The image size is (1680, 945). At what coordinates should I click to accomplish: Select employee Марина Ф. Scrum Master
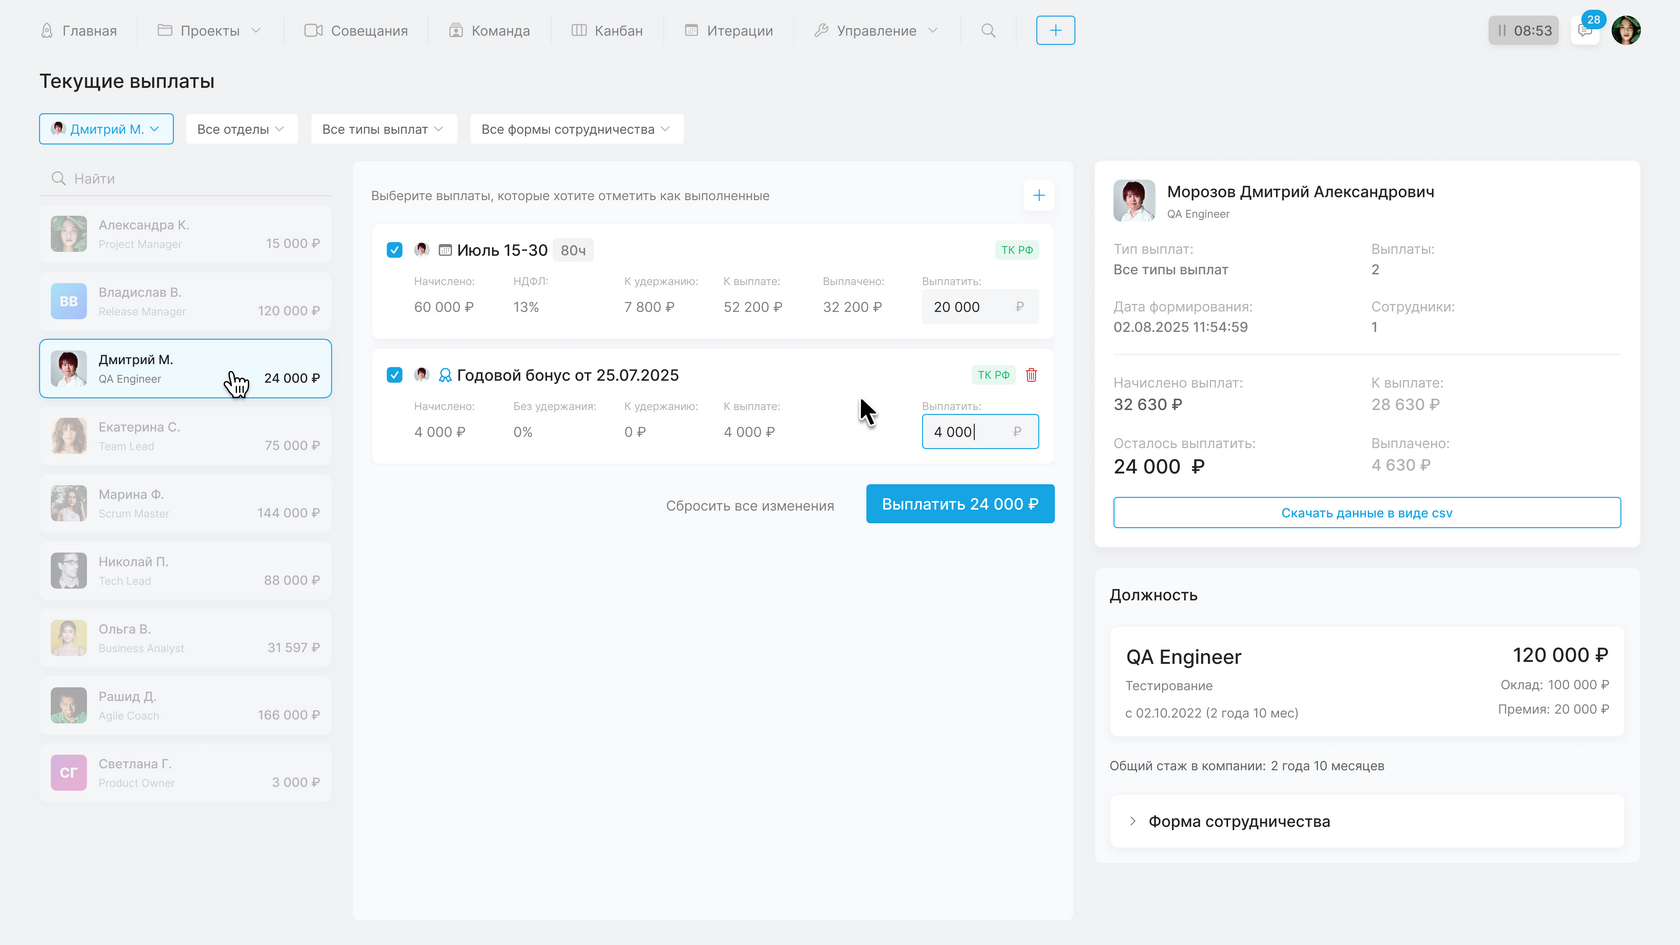pos(186,503)
